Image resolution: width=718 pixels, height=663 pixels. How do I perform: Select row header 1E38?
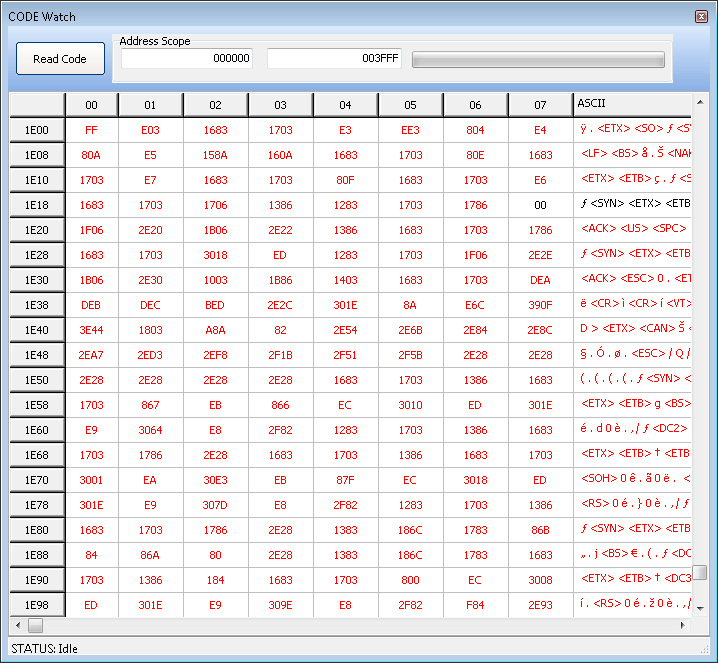click(37, 305)
